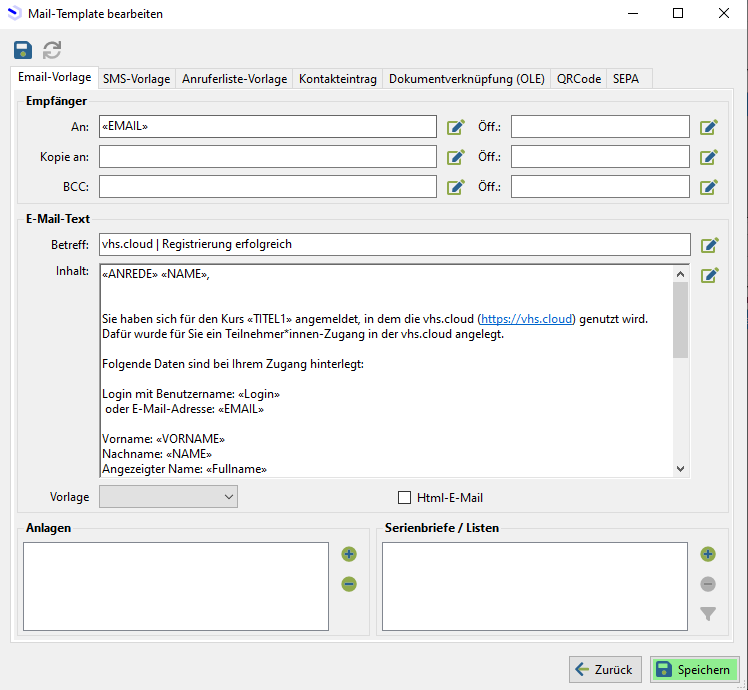Screen dimensions: 748x690
Task: Open edit icon next to Inhalt text area
Action: [x=709, y=275]
